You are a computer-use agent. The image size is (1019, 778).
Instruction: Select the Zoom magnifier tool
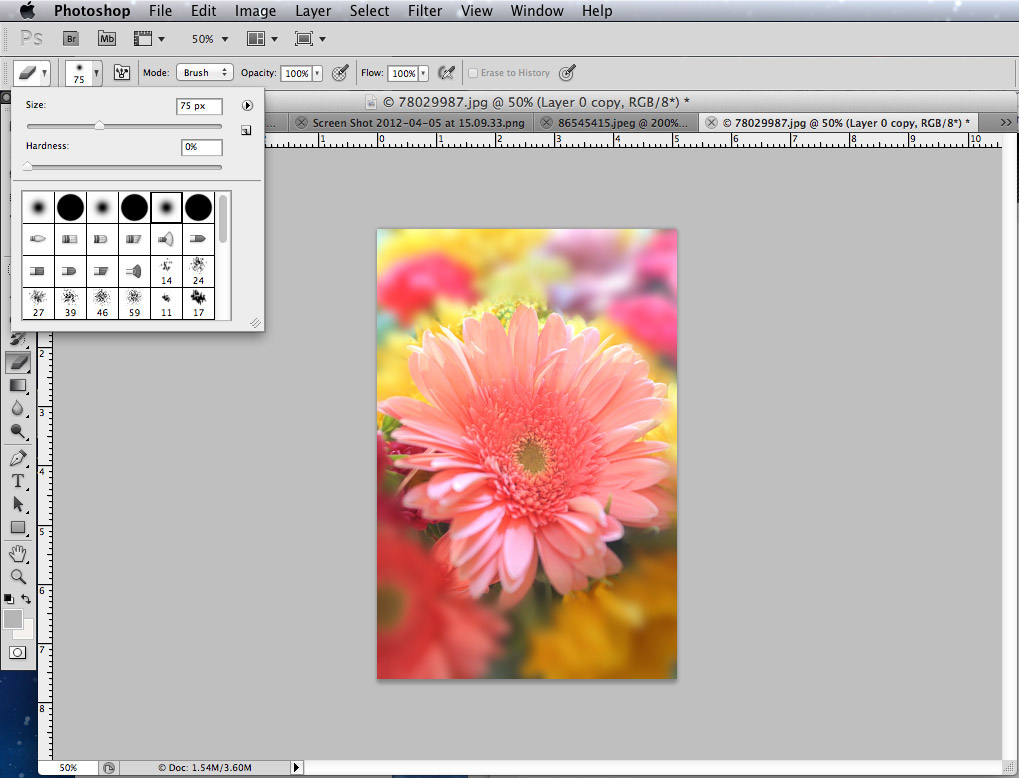(x=18, y=577)
